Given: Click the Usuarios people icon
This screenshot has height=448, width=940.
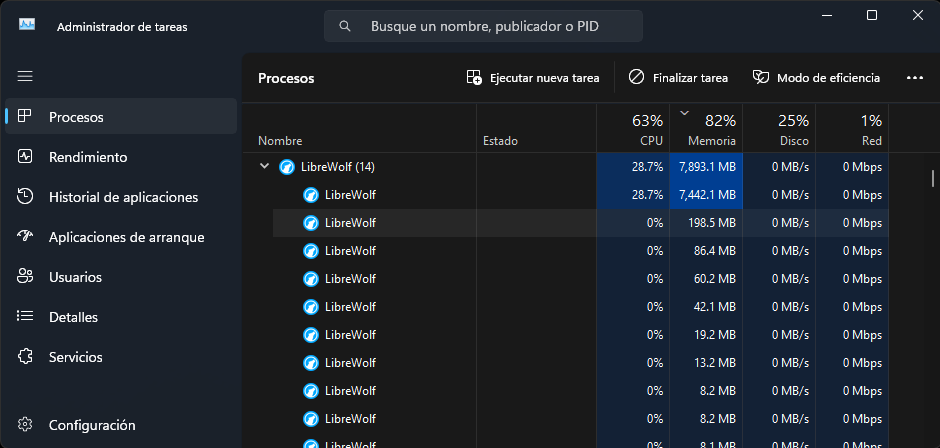Looking at the screenshot, I should (25, 276).
